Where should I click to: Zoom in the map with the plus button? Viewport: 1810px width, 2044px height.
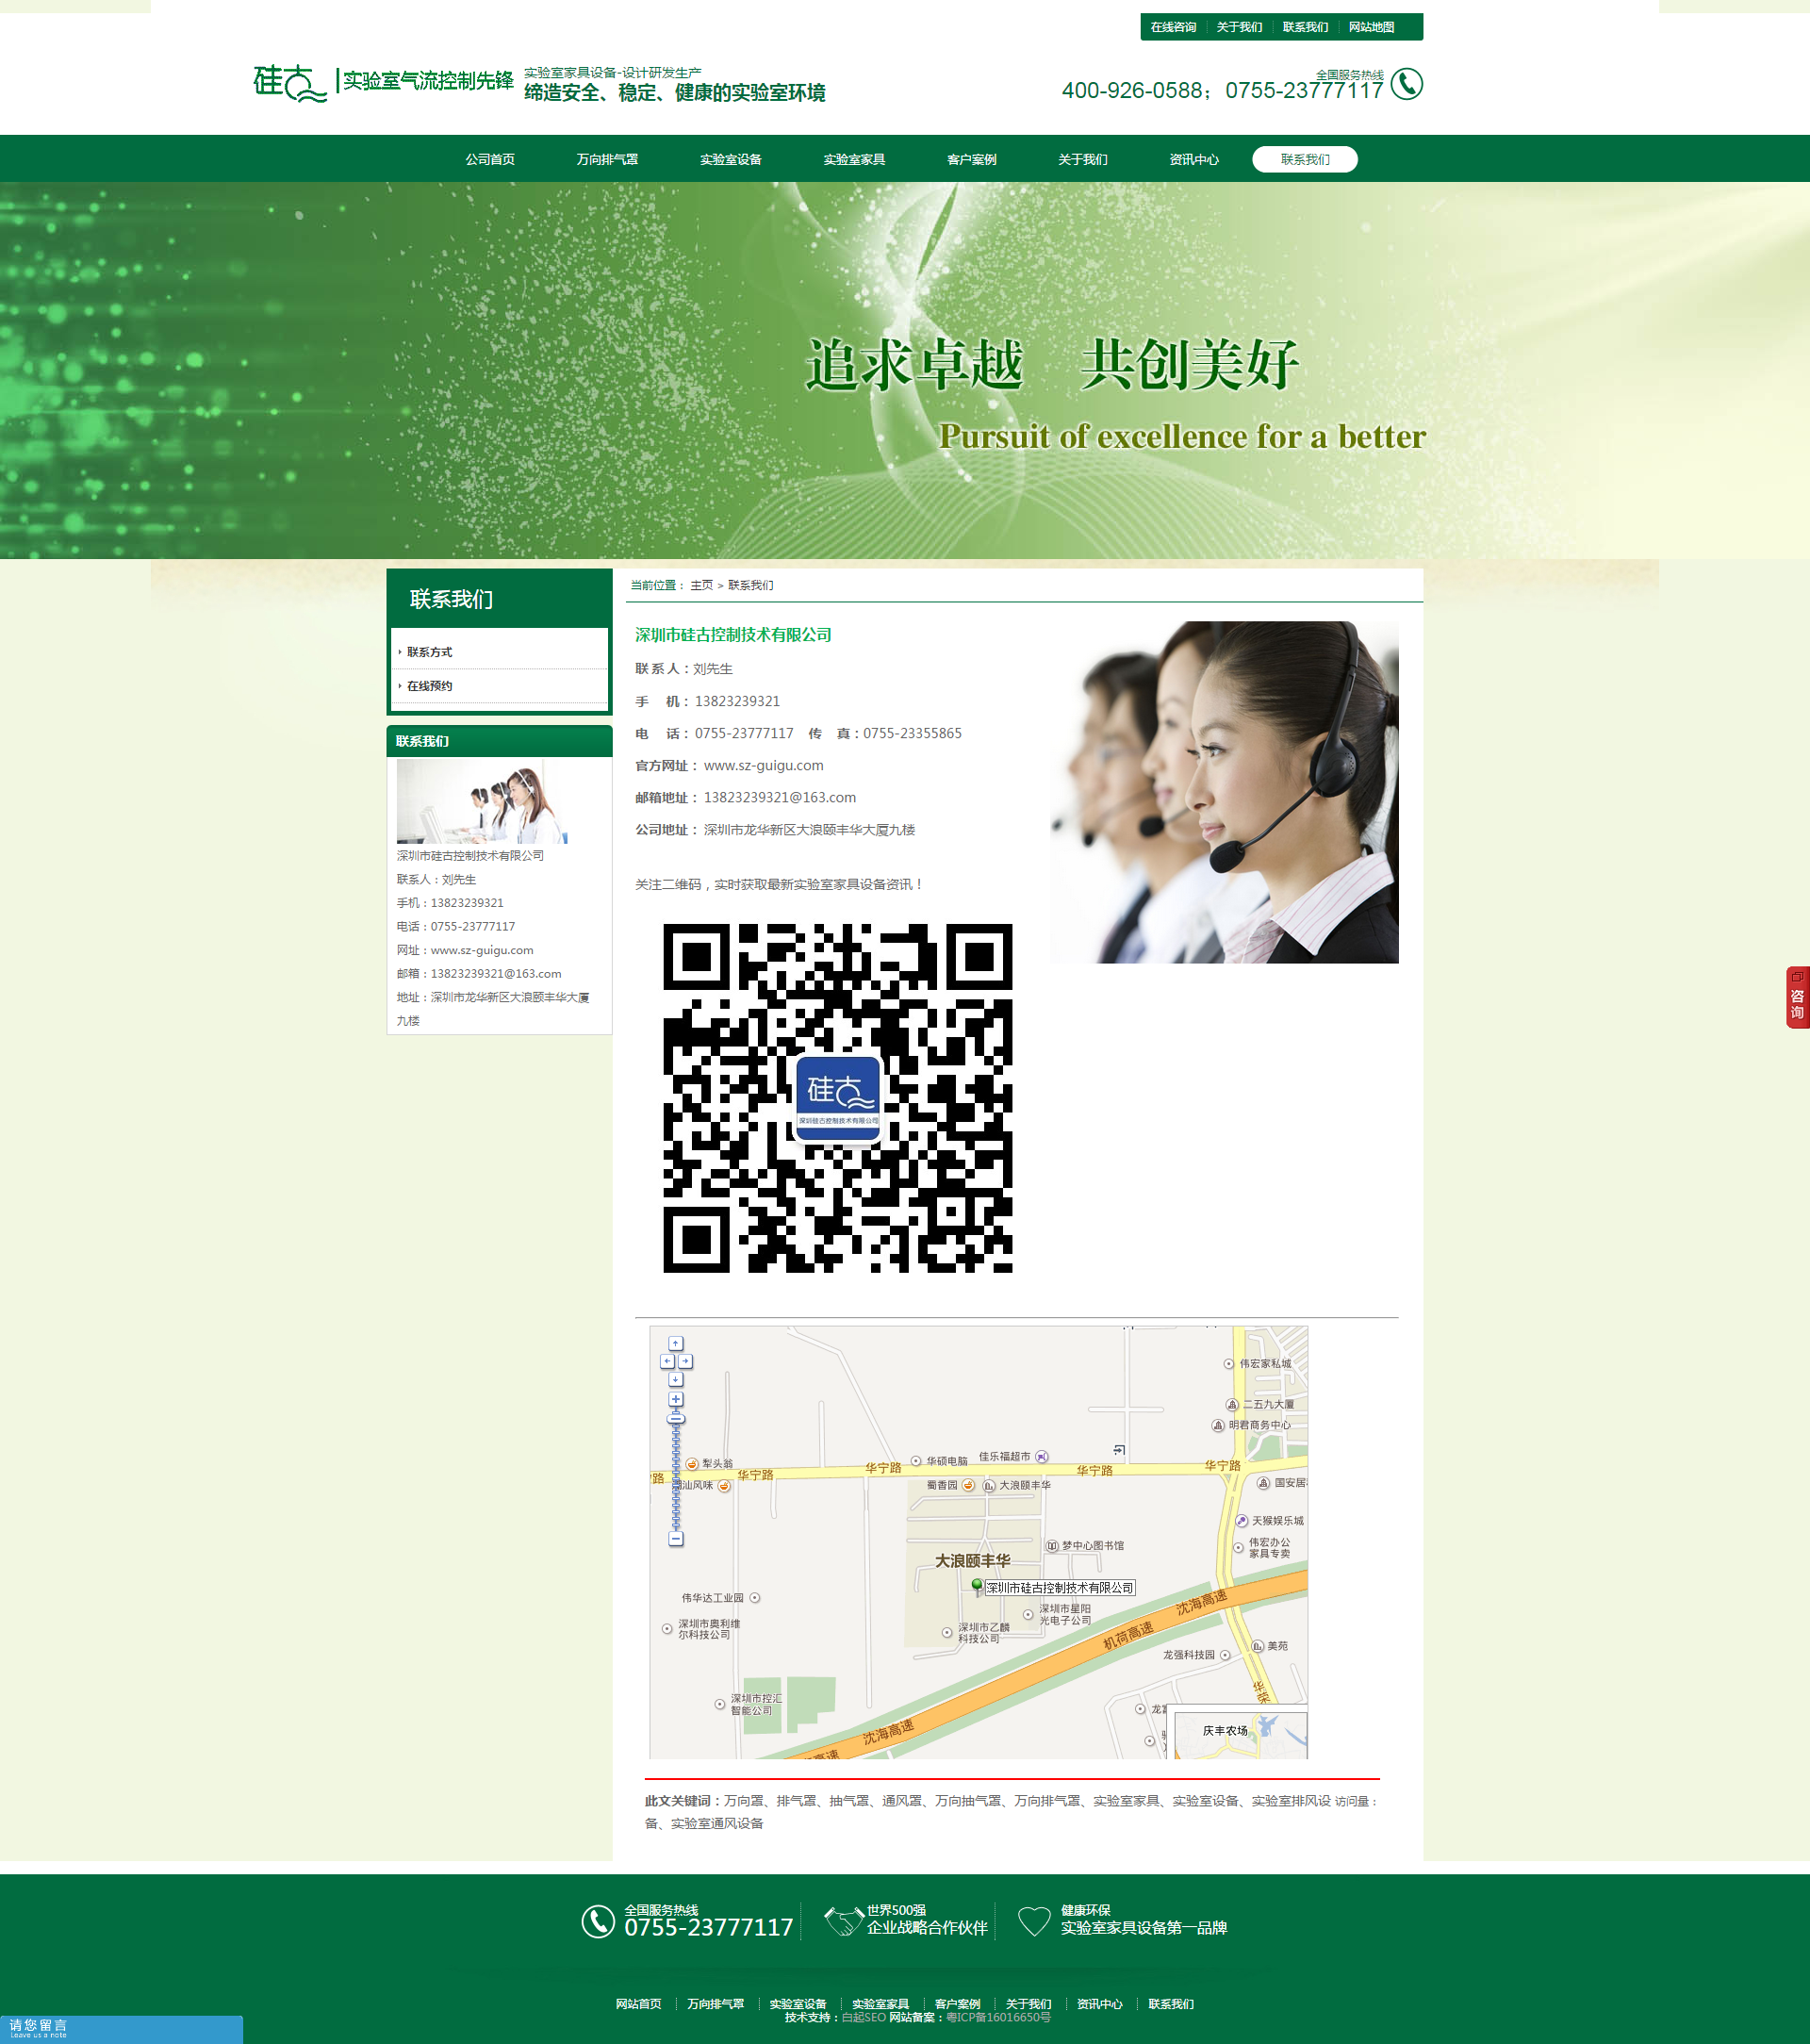(676, 1399)
